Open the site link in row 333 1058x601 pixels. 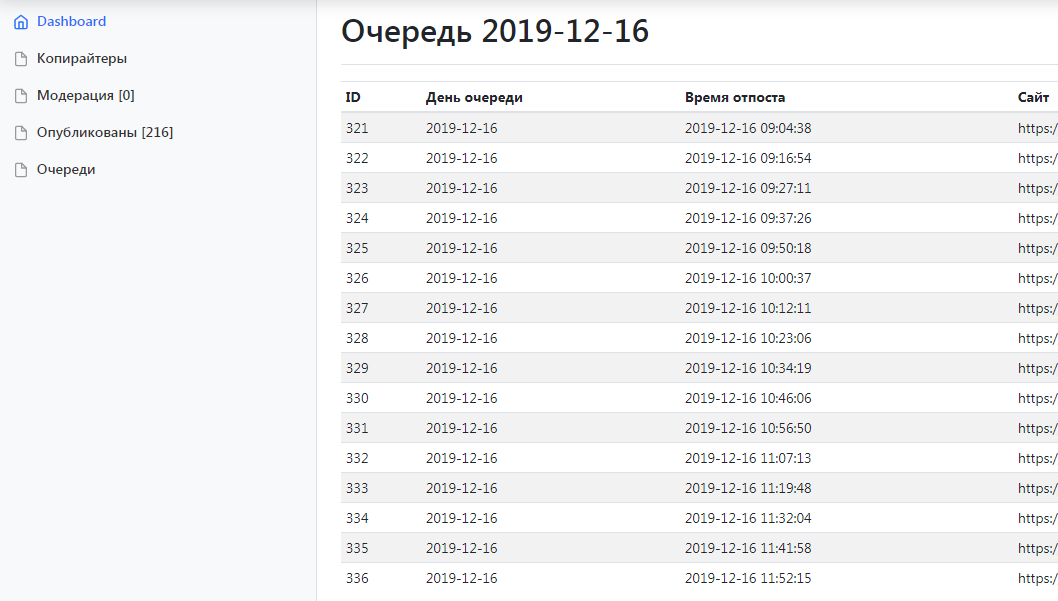click(1038, 488)
